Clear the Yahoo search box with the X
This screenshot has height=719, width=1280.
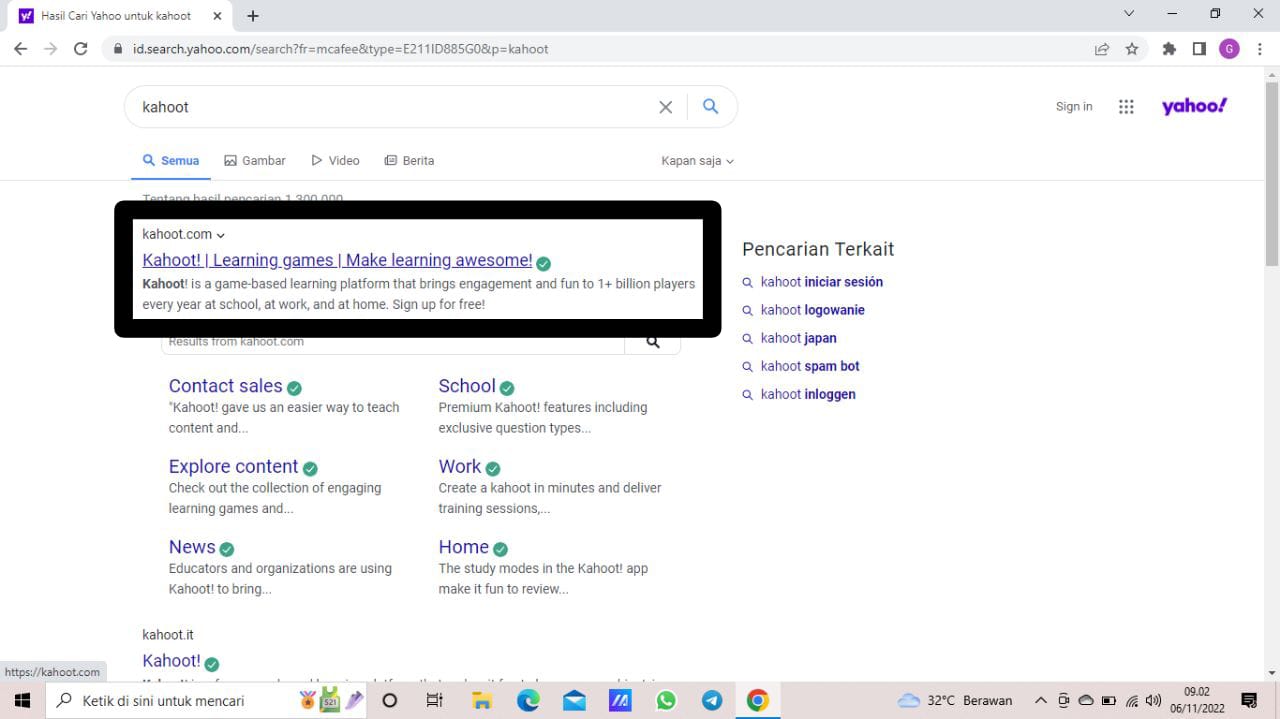click(665, 107)
